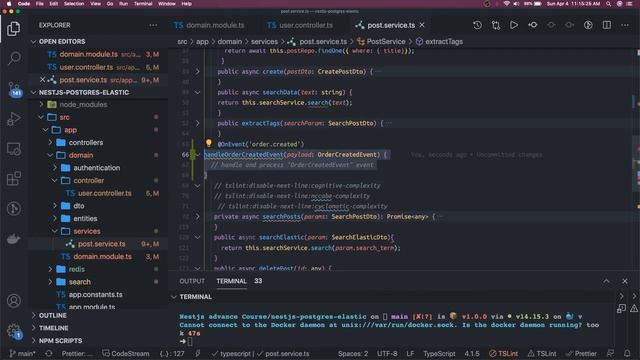Image resolution: width=640 pixels, height=360 pixels.
Task: Switch to the OUTPUT panel tab
Action: (x=192, y=281)
